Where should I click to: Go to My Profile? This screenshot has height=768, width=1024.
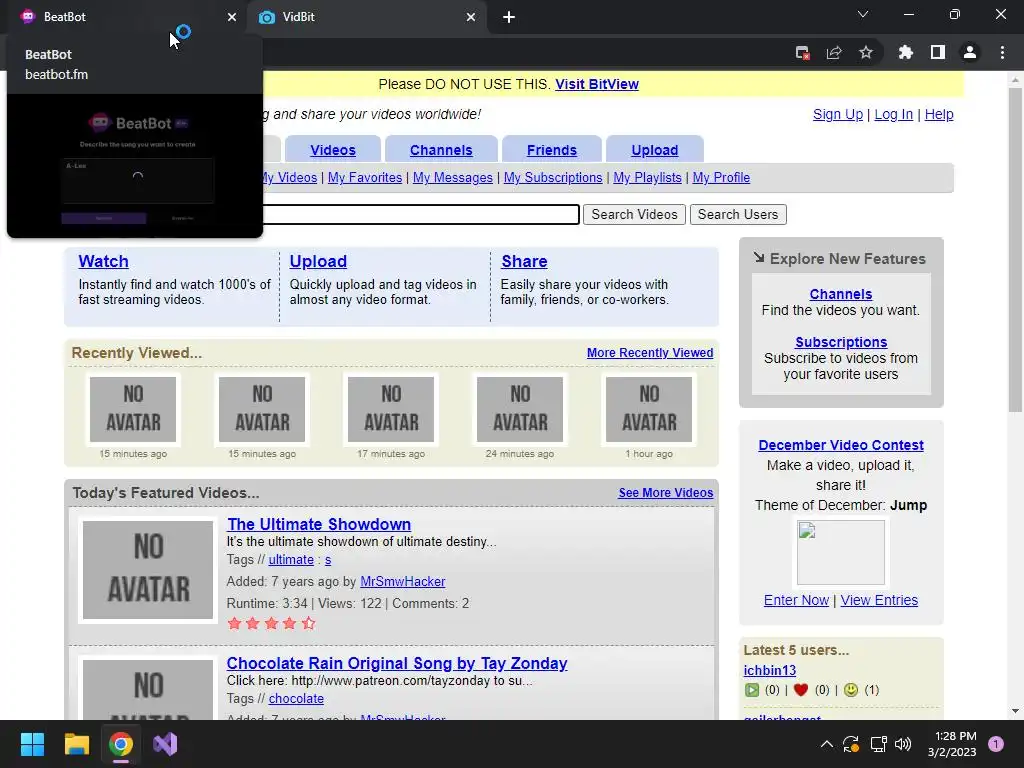coord(721,178)
